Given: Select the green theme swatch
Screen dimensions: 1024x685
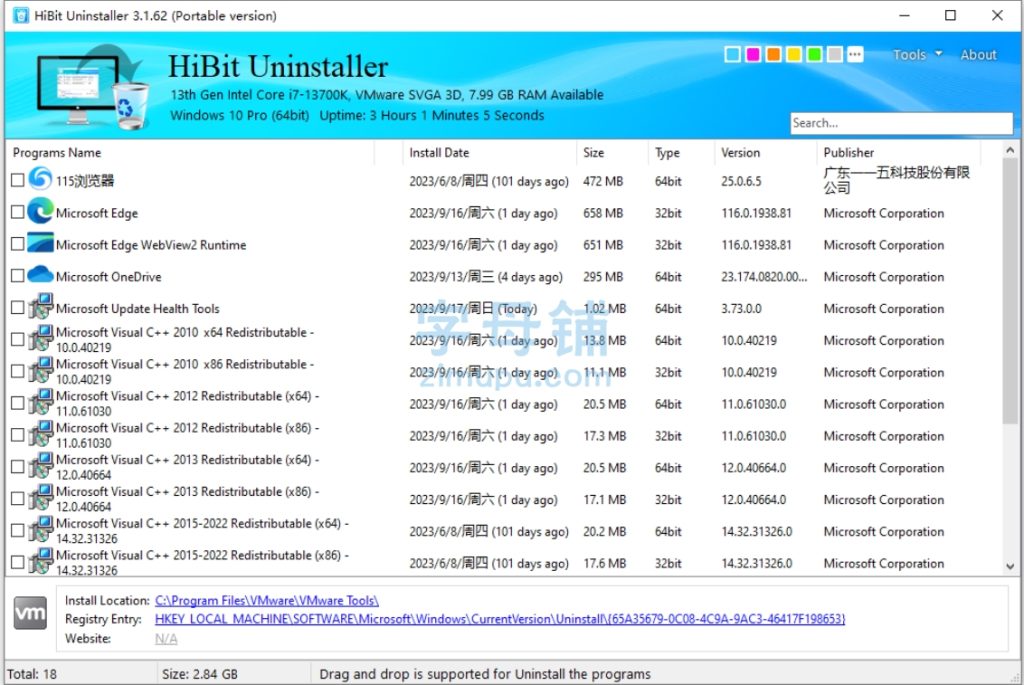Looking at the screenshot, I should [x=814, y=54].
